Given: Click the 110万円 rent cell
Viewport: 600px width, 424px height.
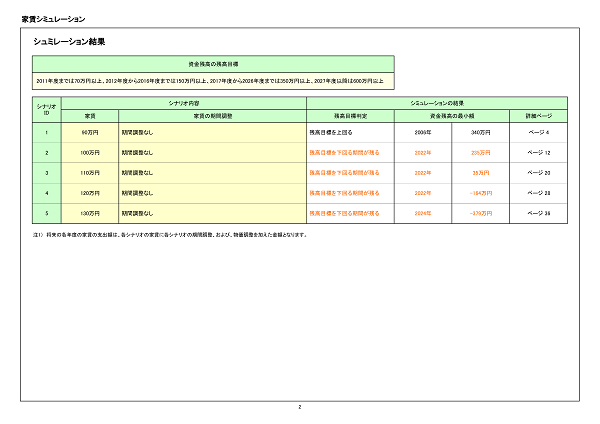Looking at the screenshot, I should 89,172.
